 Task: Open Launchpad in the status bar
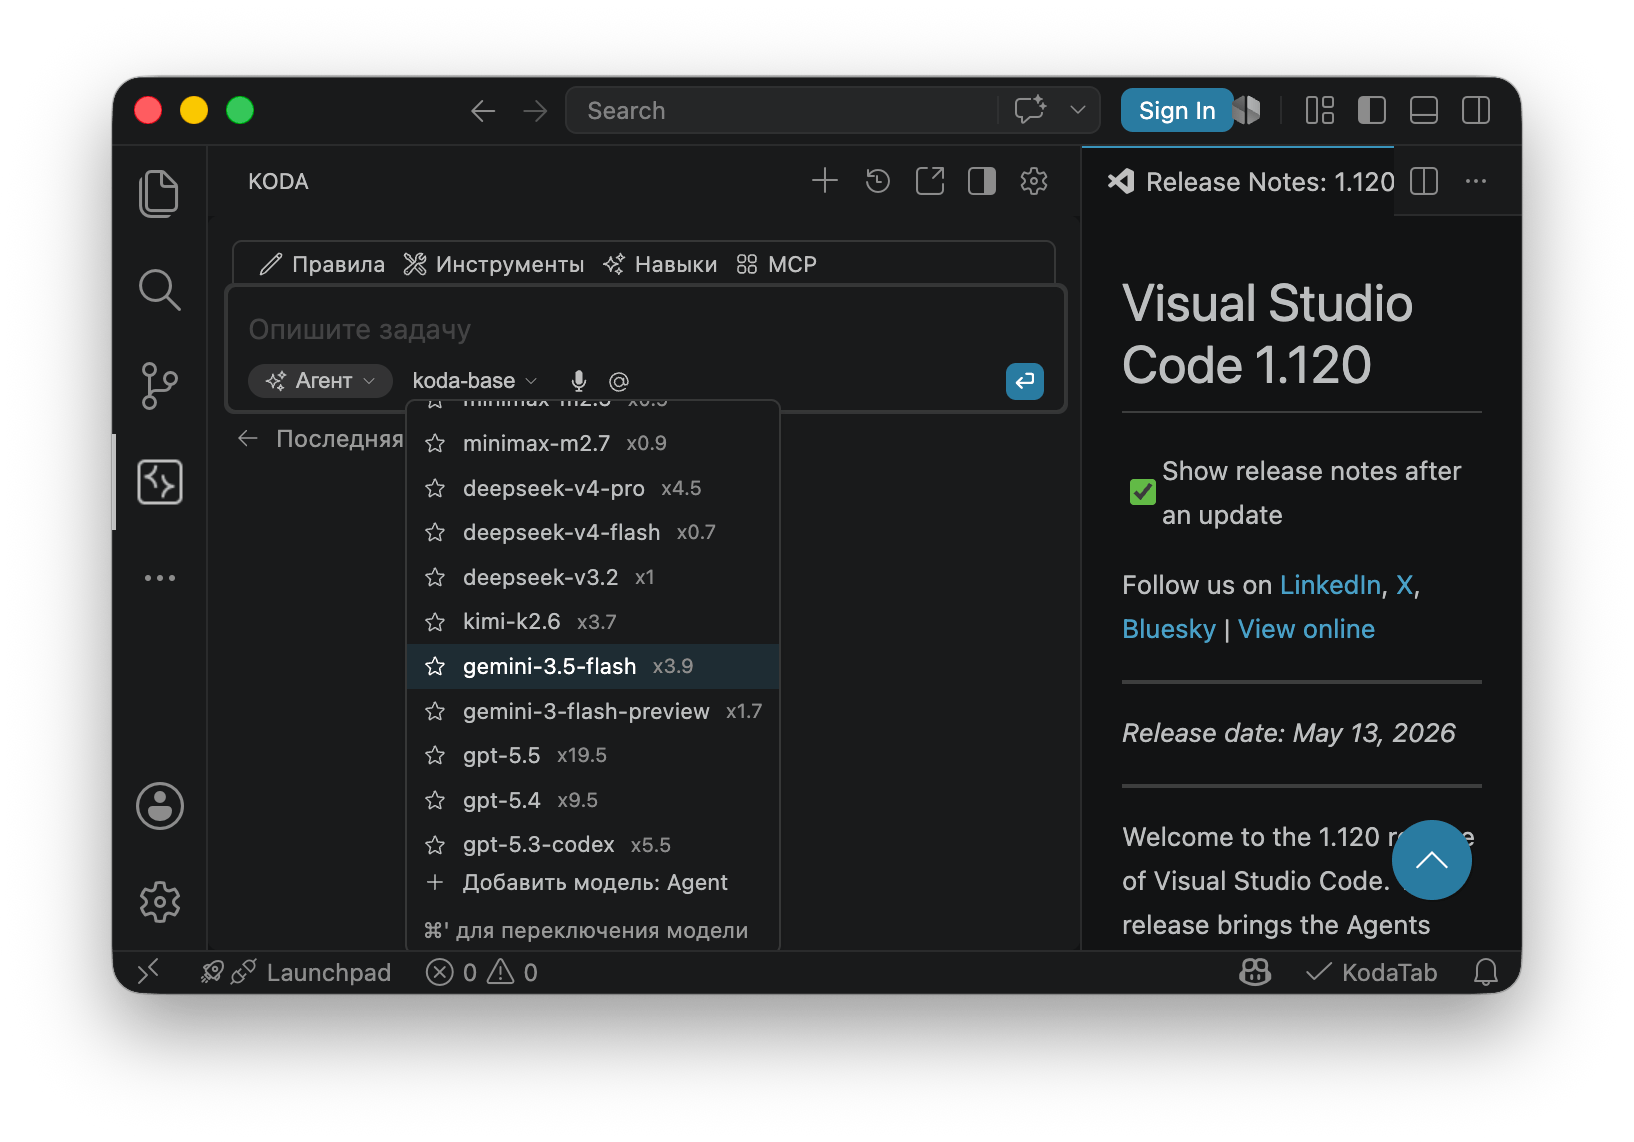[296, 972]
